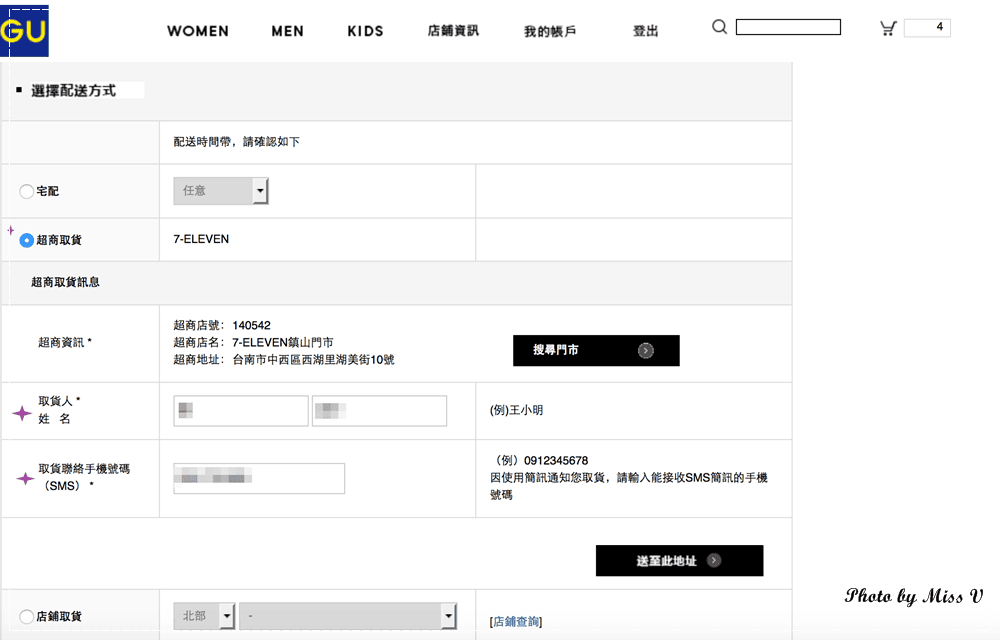Select the 店鋪取貨 radio button
The height and width of the screenshot is (640, 1000).
coord(26,616)
